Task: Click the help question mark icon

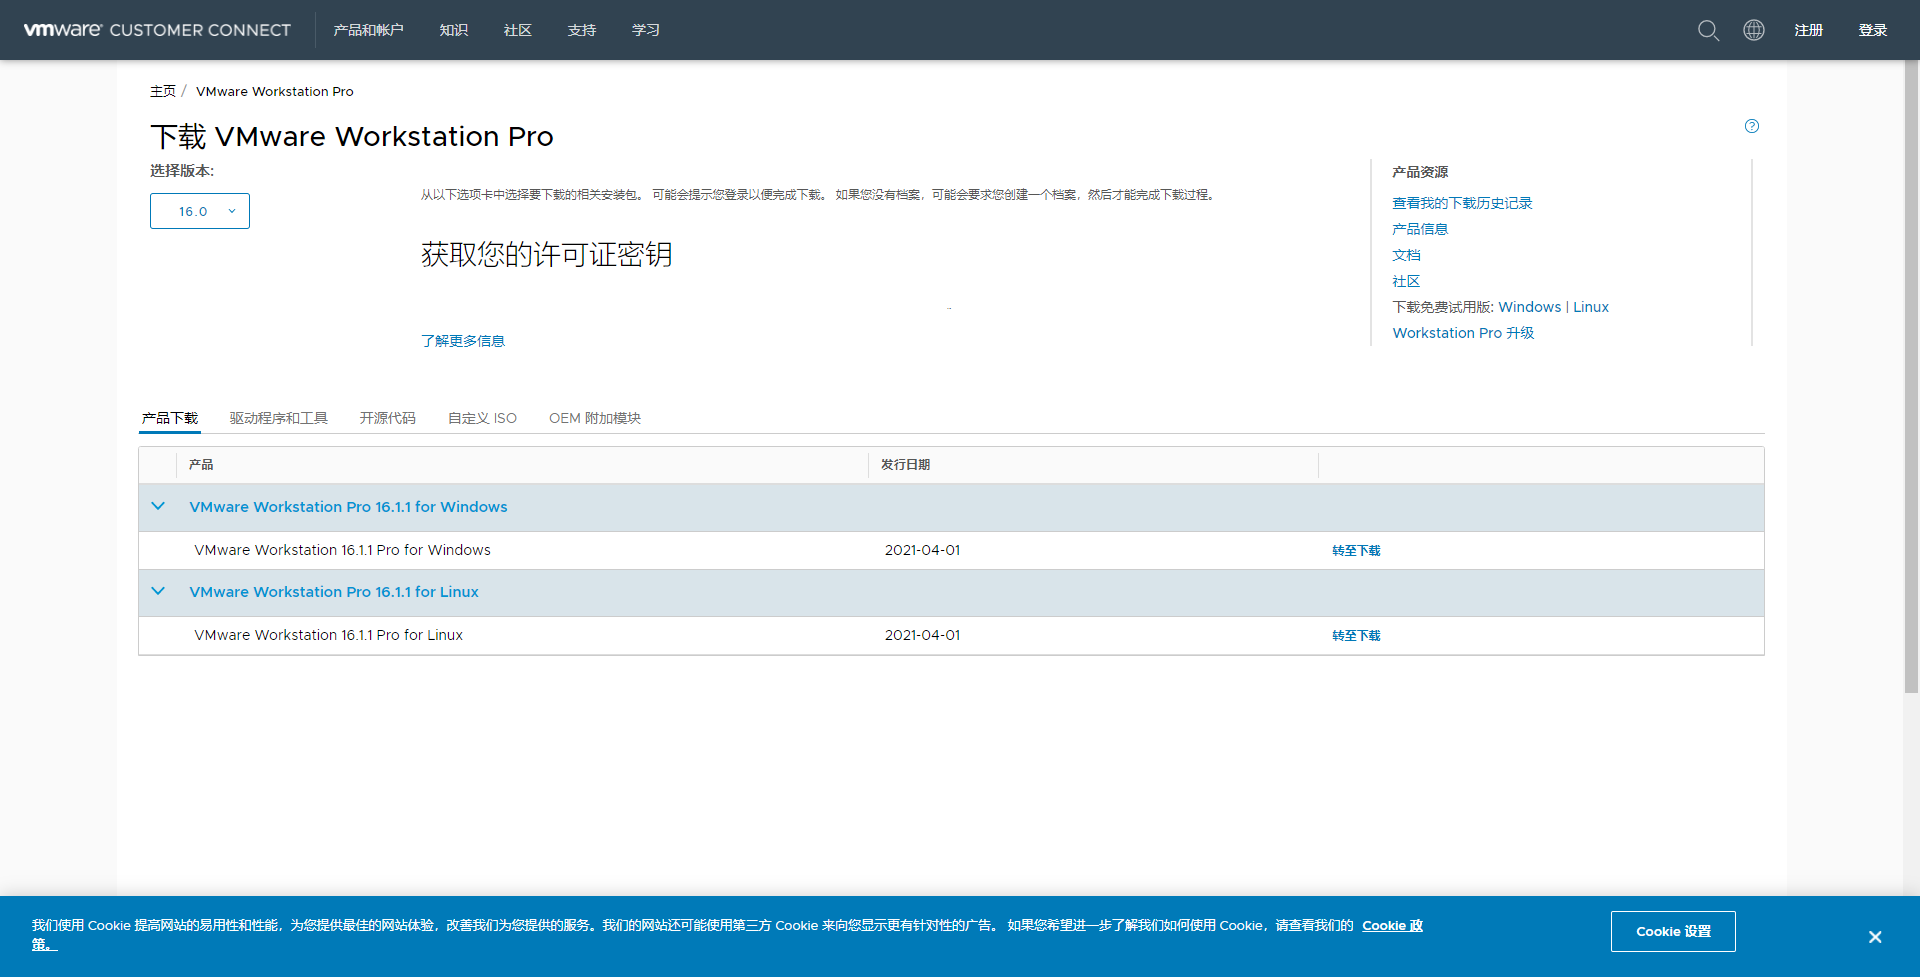Action: (1752, 126)
